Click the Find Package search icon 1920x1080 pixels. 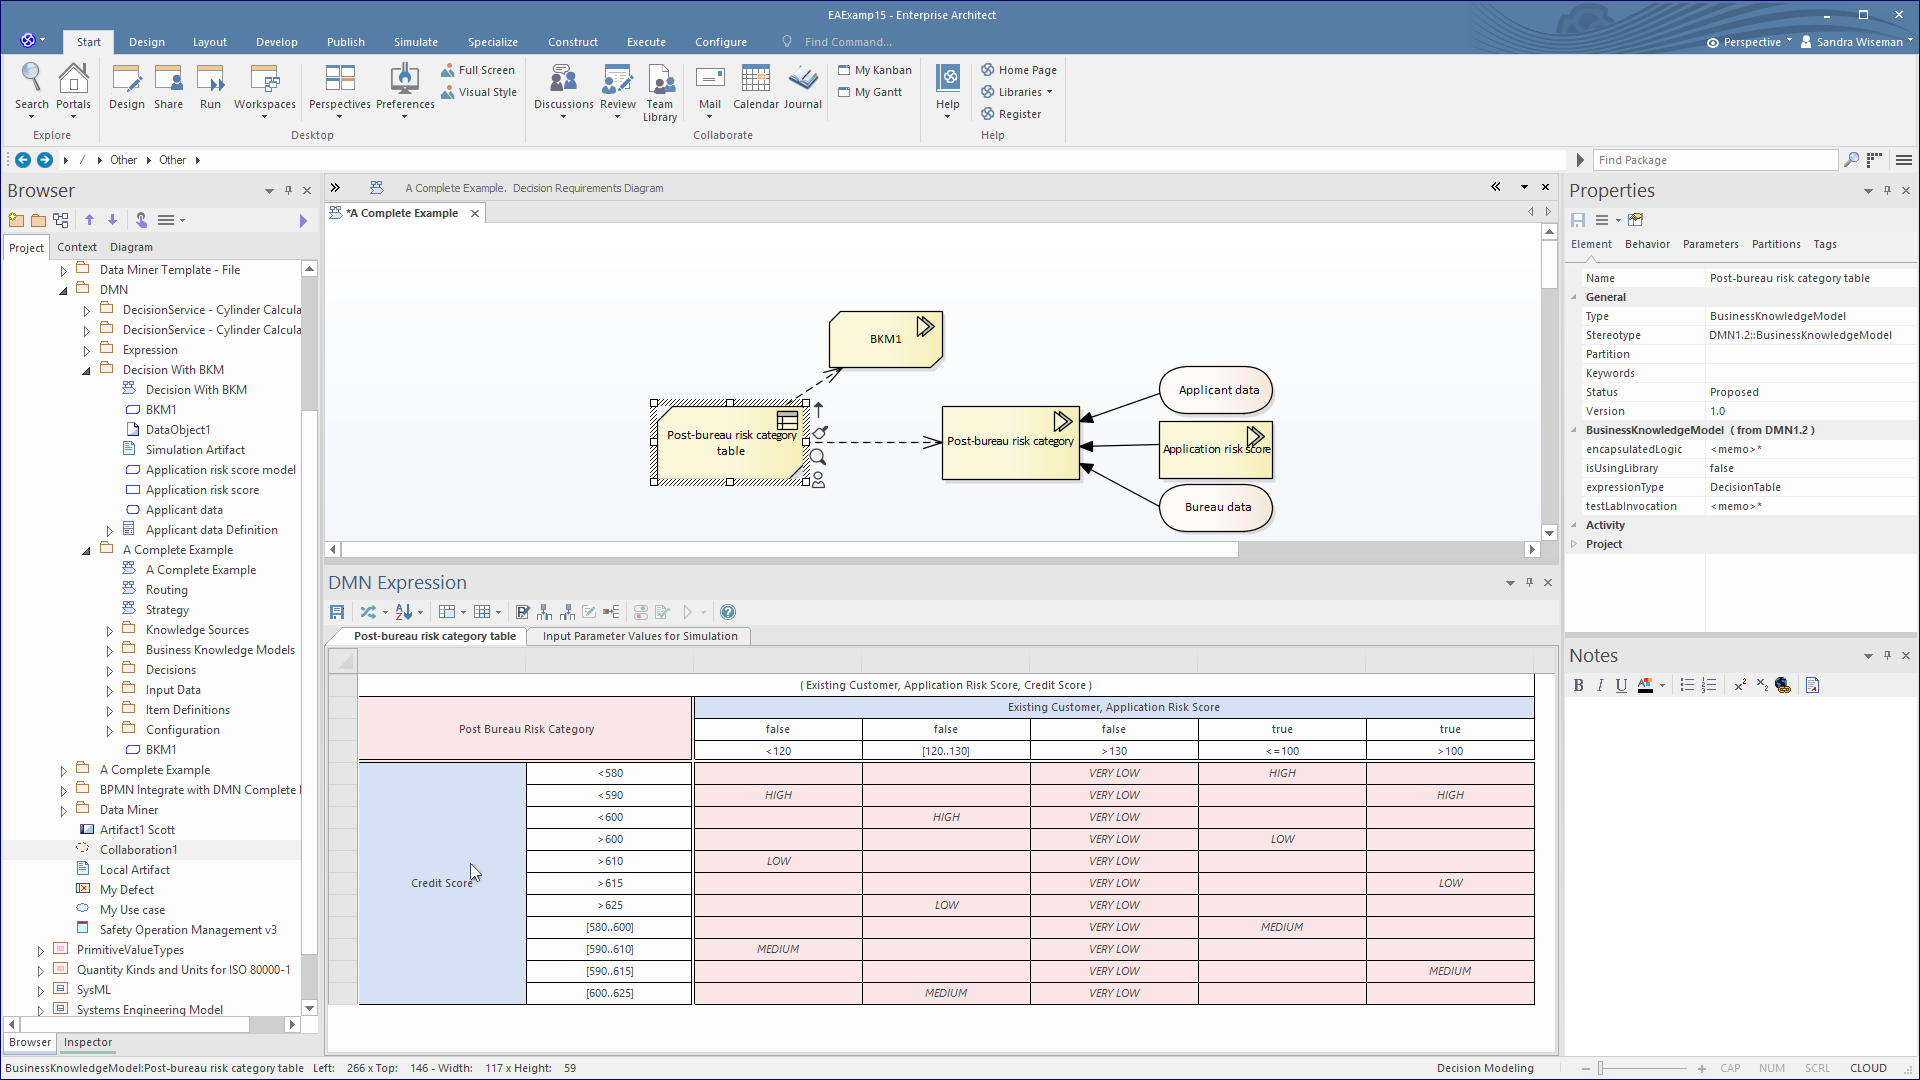click(1851, 160)
